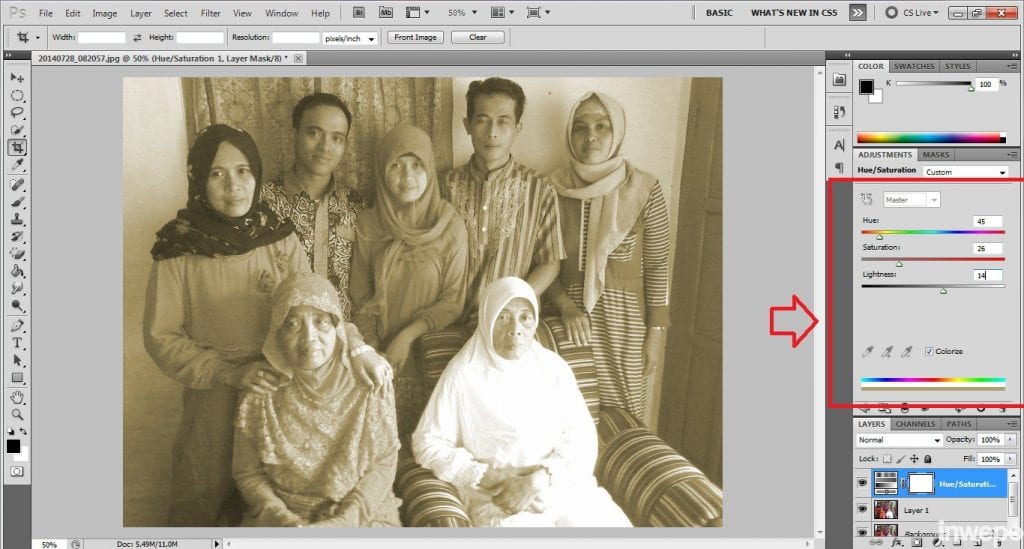Select the Hand tool
This screenshot has height=549, width=1024.
pyautogui.click(x=17, y=398)
